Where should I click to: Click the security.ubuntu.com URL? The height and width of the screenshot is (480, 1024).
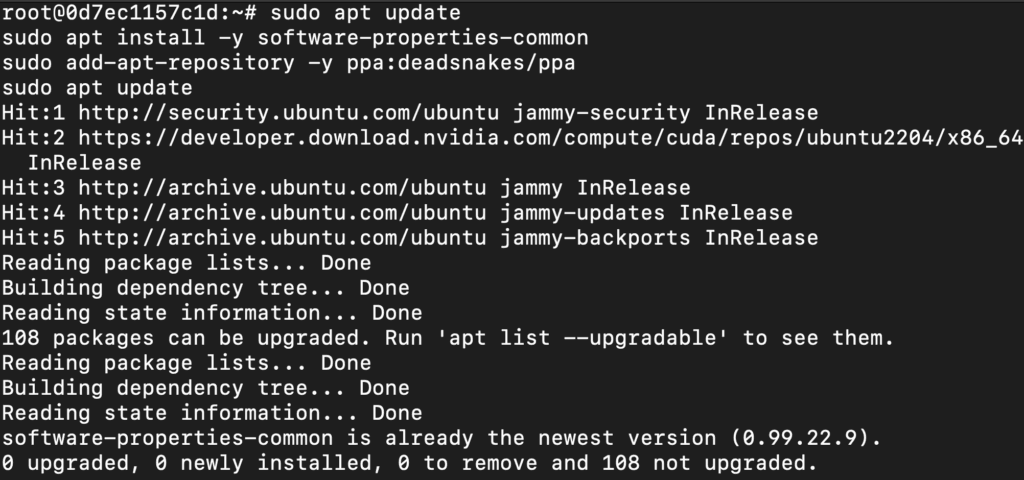(x=289, y=113)
